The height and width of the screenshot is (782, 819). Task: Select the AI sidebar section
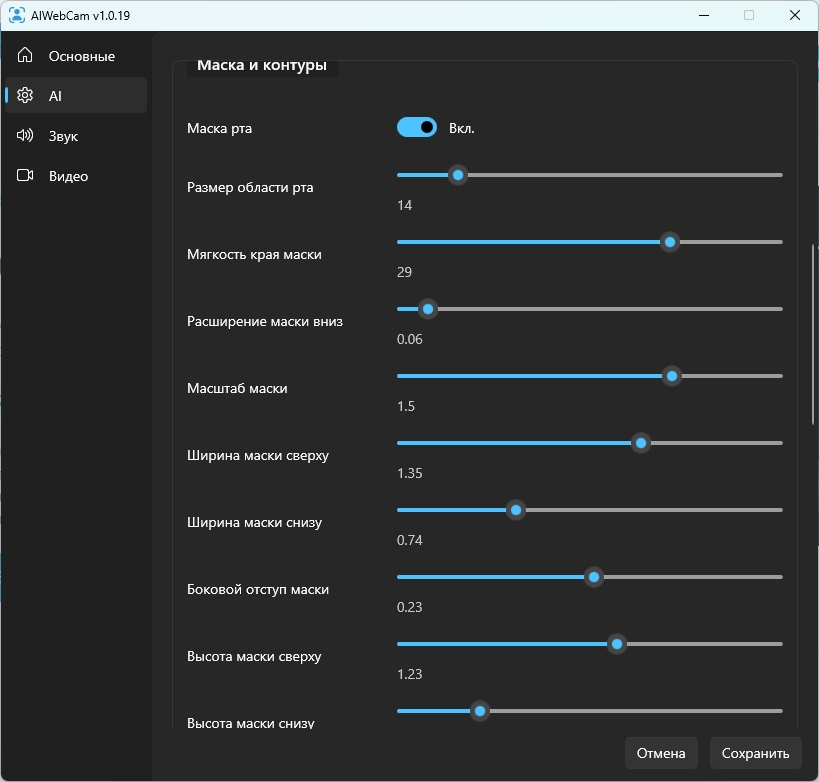click(x=76, y=95)
